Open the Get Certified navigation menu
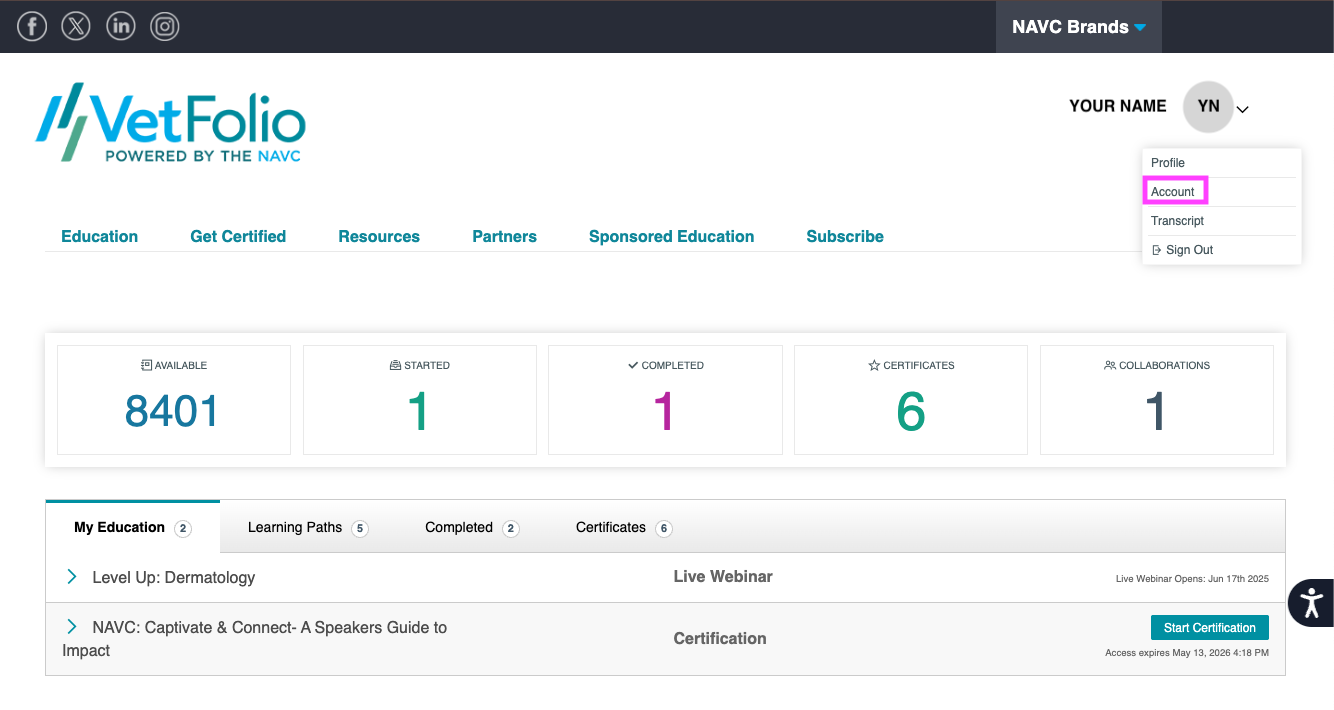The width and height of the screenshot is (1334, 710). pyautogui.click(x=238, y=237)
